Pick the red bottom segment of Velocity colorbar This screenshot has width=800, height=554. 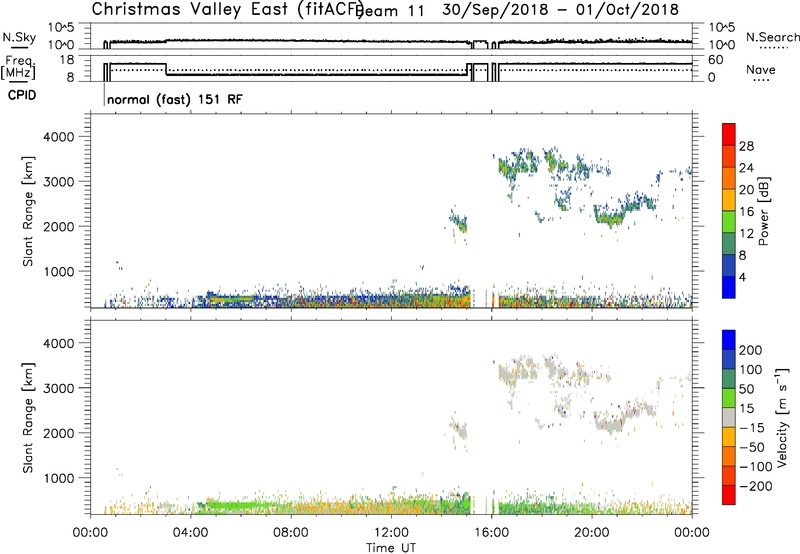click(x=729, y=495)
